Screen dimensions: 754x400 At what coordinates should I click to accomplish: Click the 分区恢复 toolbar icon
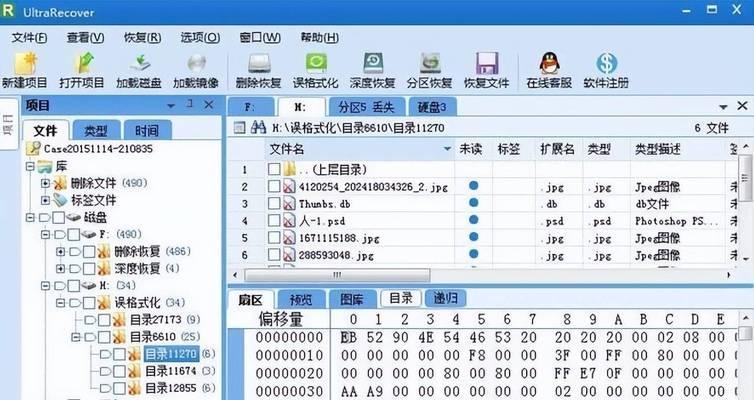pos(429,64)
